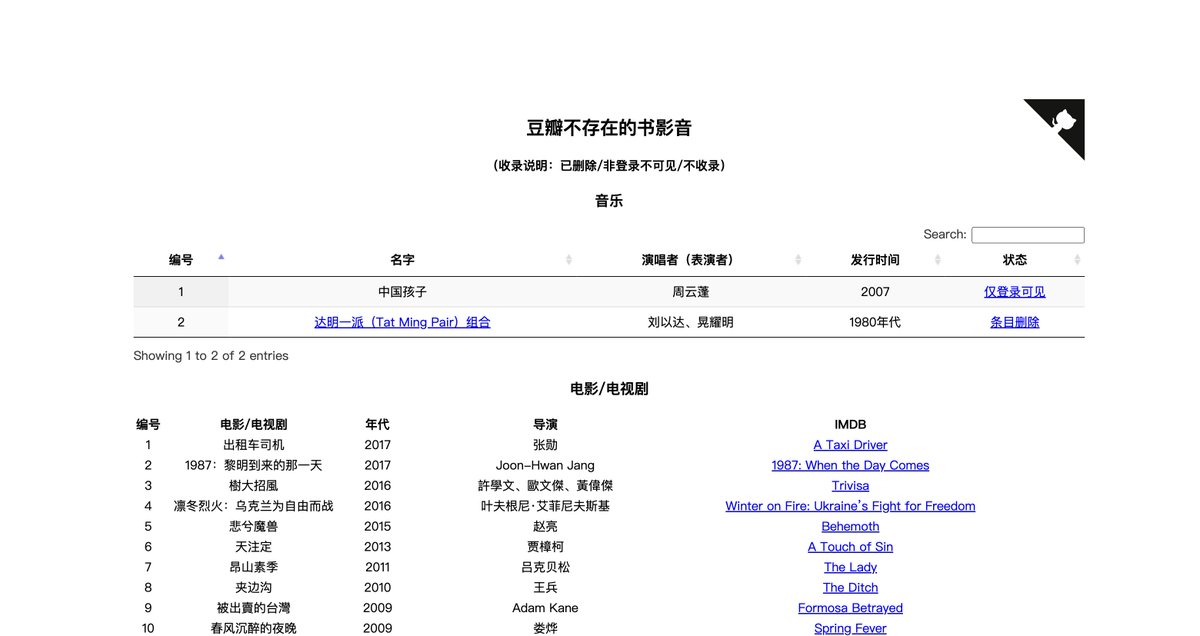Sort music table by 发行时间 header
The width and height of the screenshot is (1200, 636).
point(875,260)
